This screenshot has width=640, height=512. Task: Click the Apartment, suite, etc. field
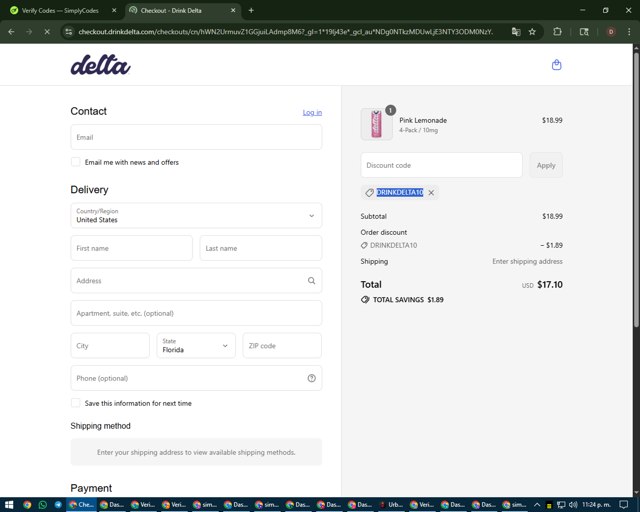[x=196, y=313]
